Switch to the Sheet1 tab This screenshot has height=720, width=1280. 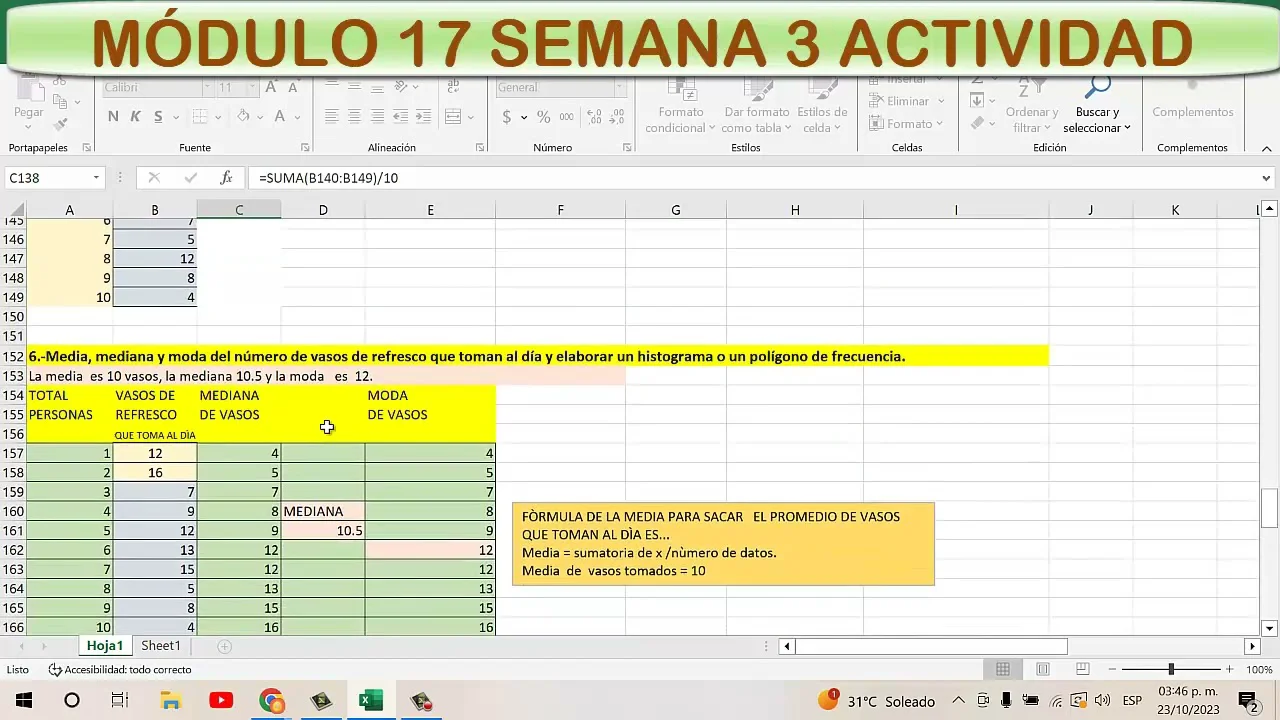pos(161,646)
